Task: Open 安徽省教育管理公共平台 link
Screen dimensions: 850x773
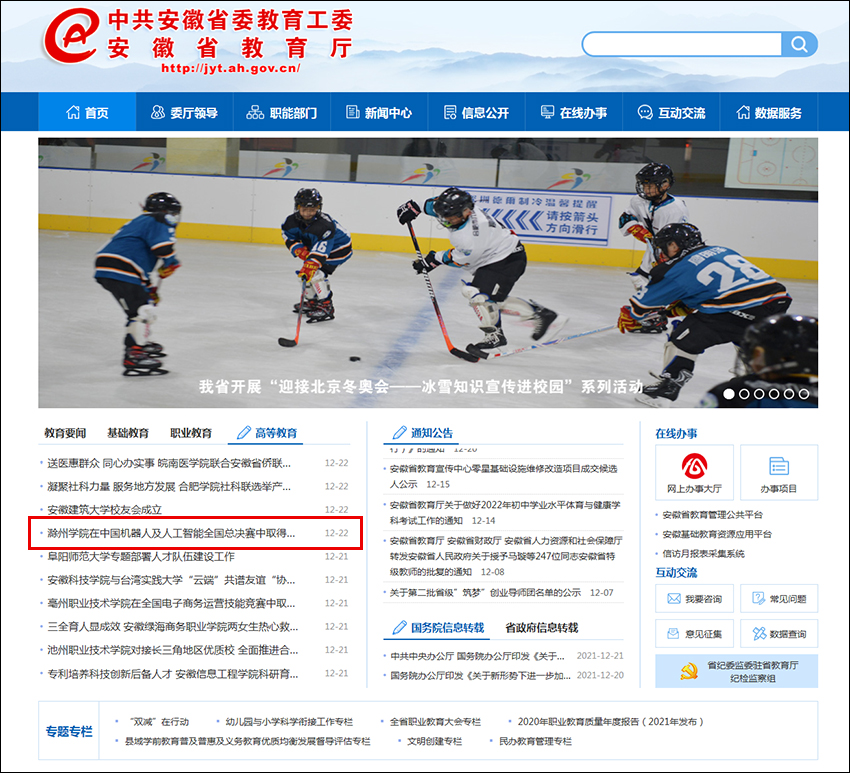Action: 712,514
